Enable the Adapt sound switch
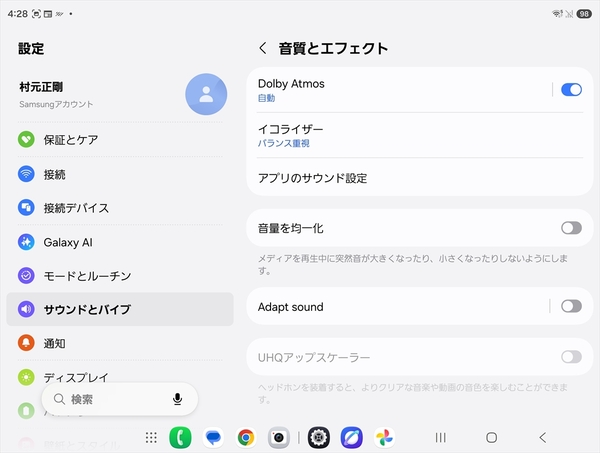 [x=571, y=306]
